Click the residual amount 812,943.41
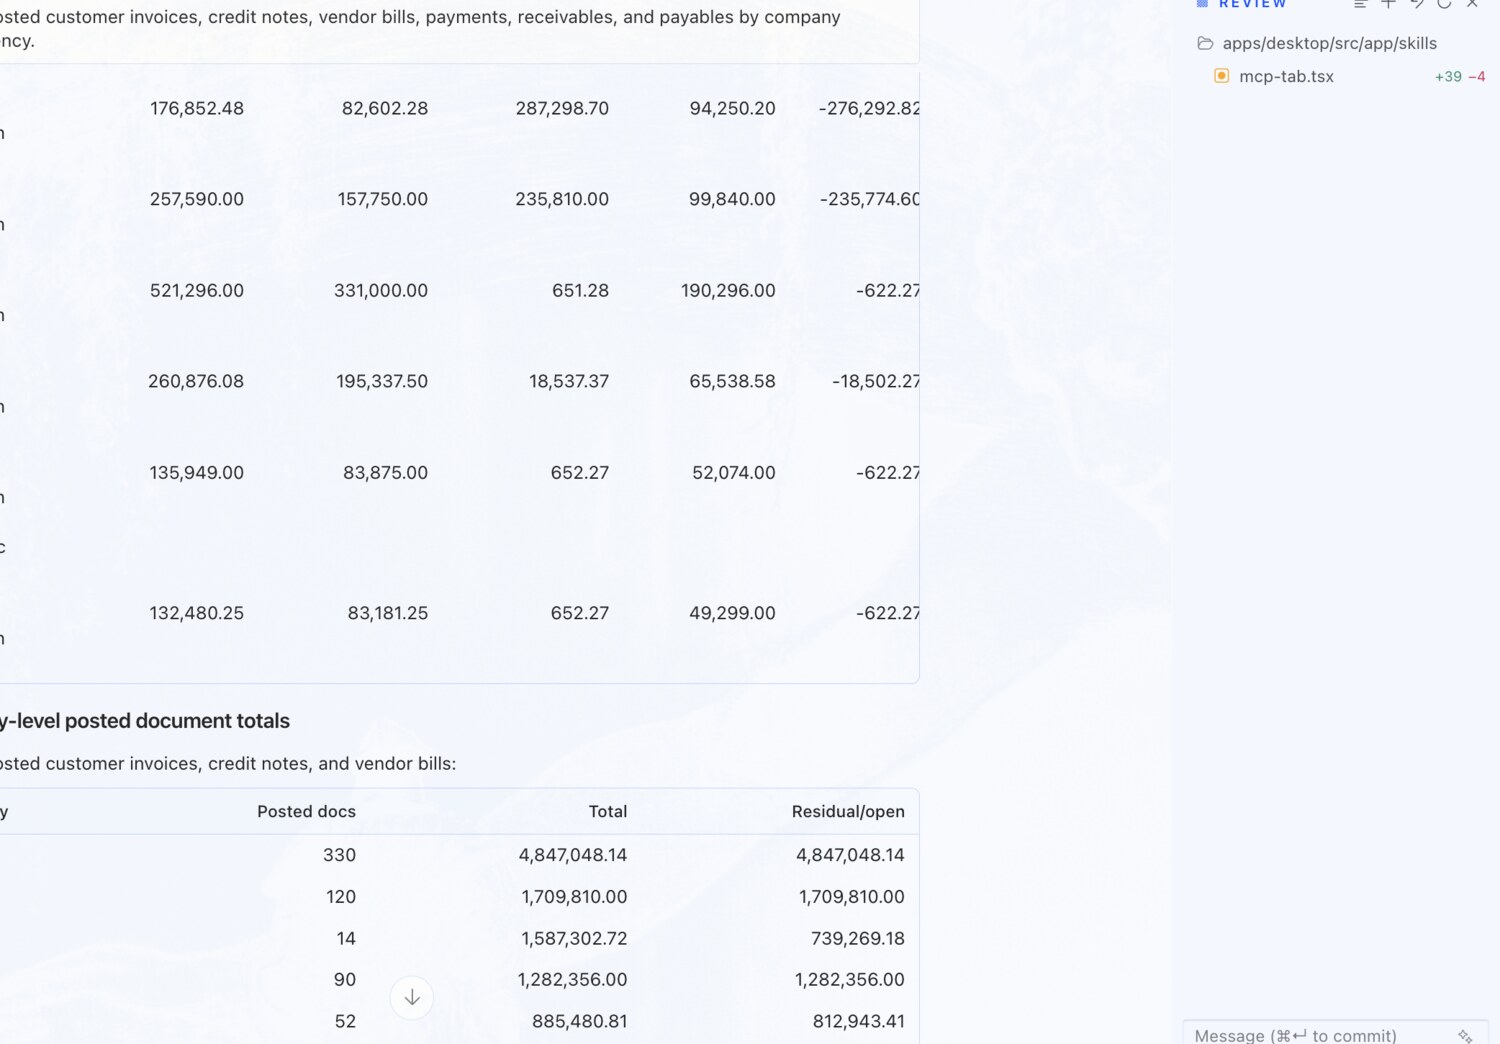1500x1044 pixels. coord(858,1021)
